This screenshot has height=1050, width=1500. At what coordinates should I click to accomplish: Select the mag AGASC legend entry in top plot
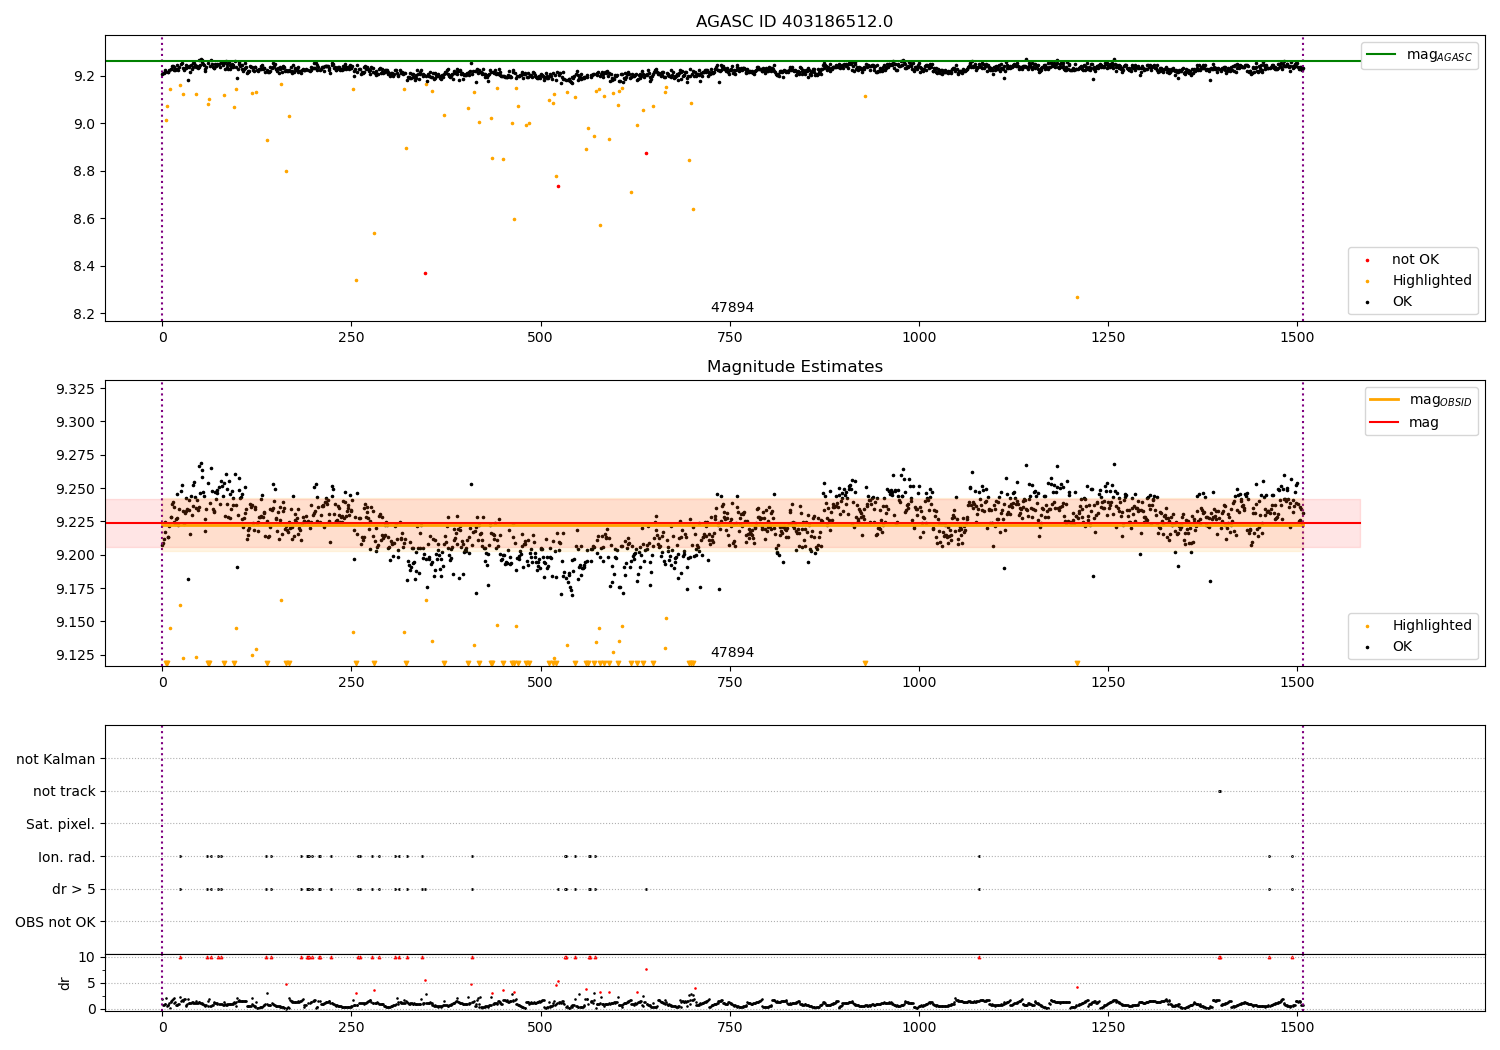pyautogui.click(x=1420, y=55)
